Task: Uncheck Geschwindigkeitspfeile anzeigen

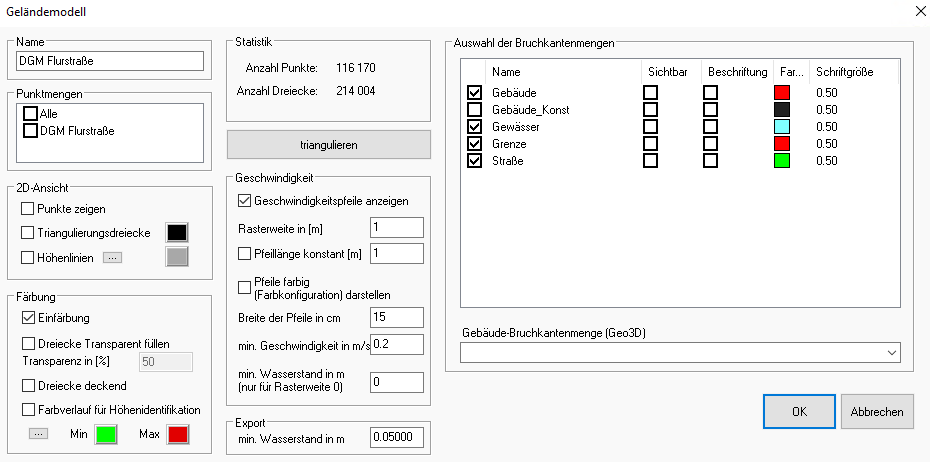Action: tap(246, 201)
